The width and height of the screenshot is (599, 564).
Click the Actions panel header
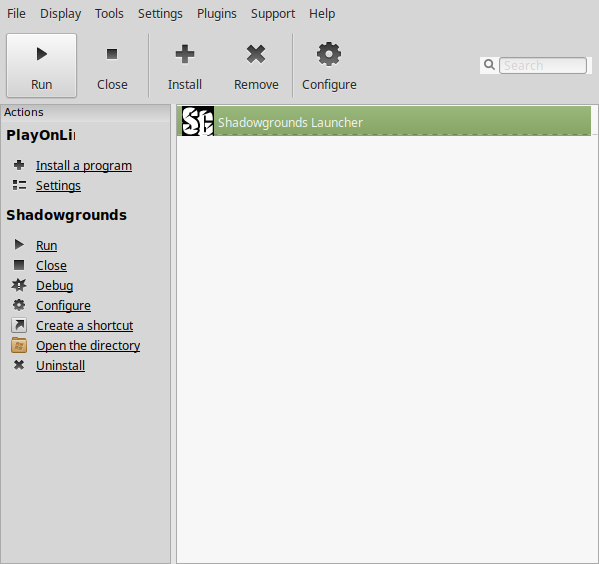(86, 112)
